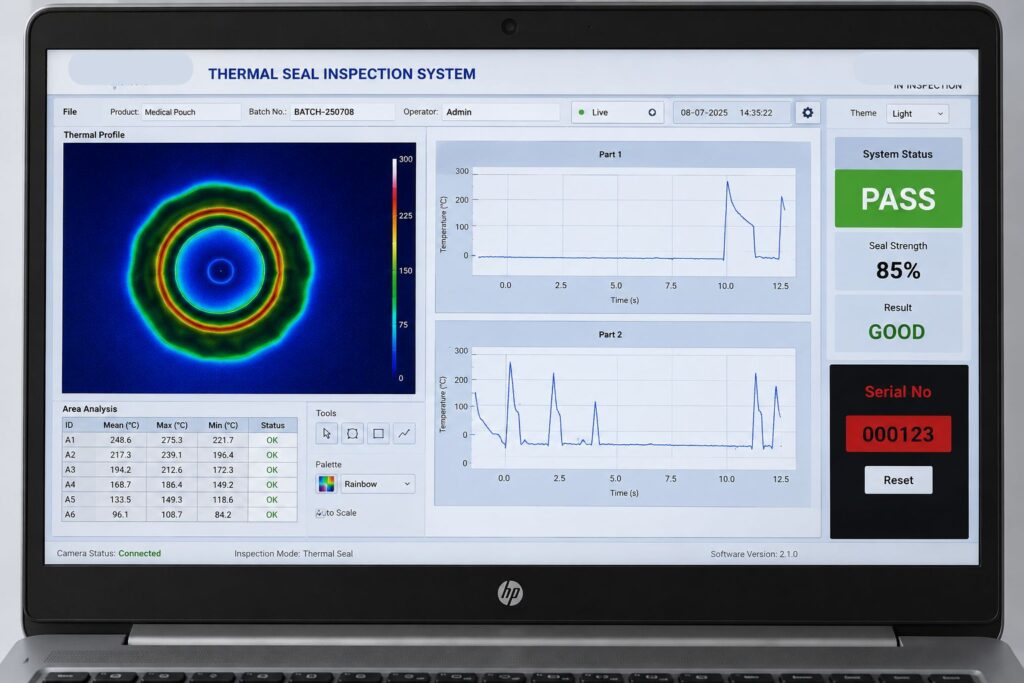Click the date 08-07-2025
The width and height of the screenshot is (1024, 683).
pos(704,113)
